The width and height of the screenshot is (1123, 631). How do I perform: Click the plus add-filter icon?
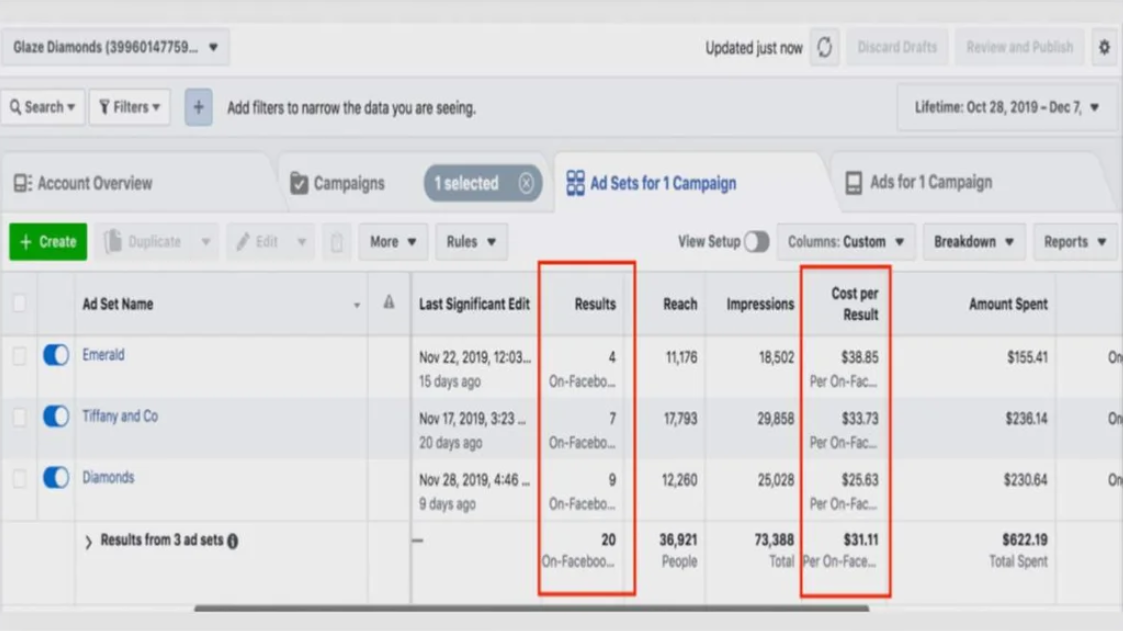tap(198, 107)
